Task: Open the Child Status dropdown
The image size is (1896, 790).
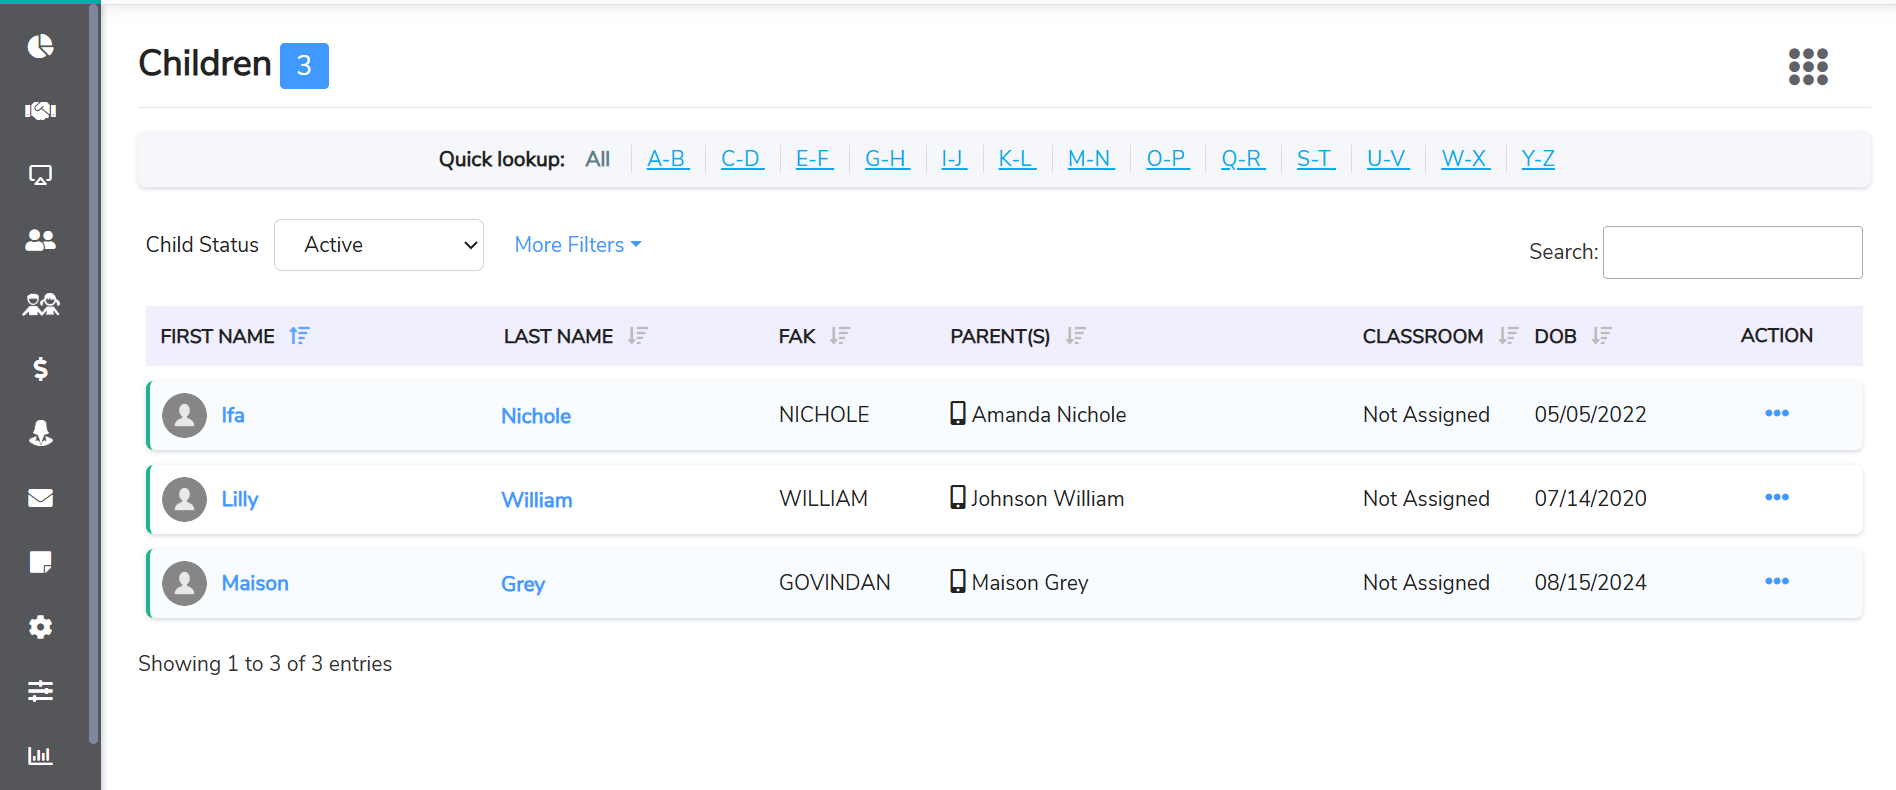Action: (x=379, y=245)
